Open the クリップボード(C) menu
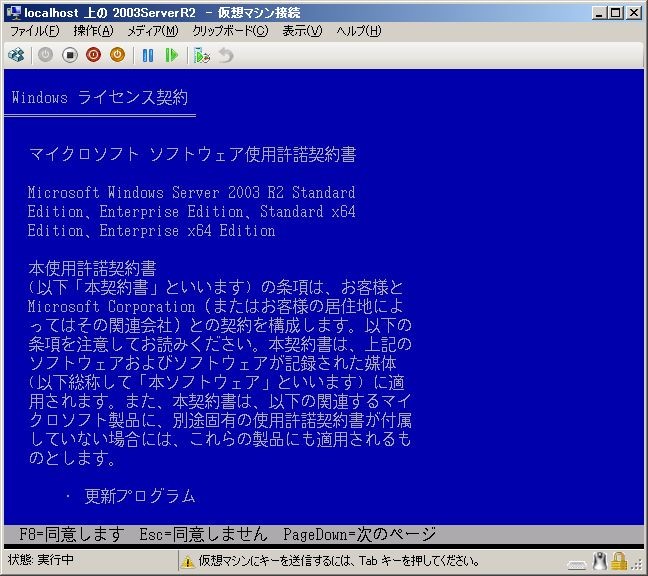This screenshot has width=648, height=576. (230, 31)
